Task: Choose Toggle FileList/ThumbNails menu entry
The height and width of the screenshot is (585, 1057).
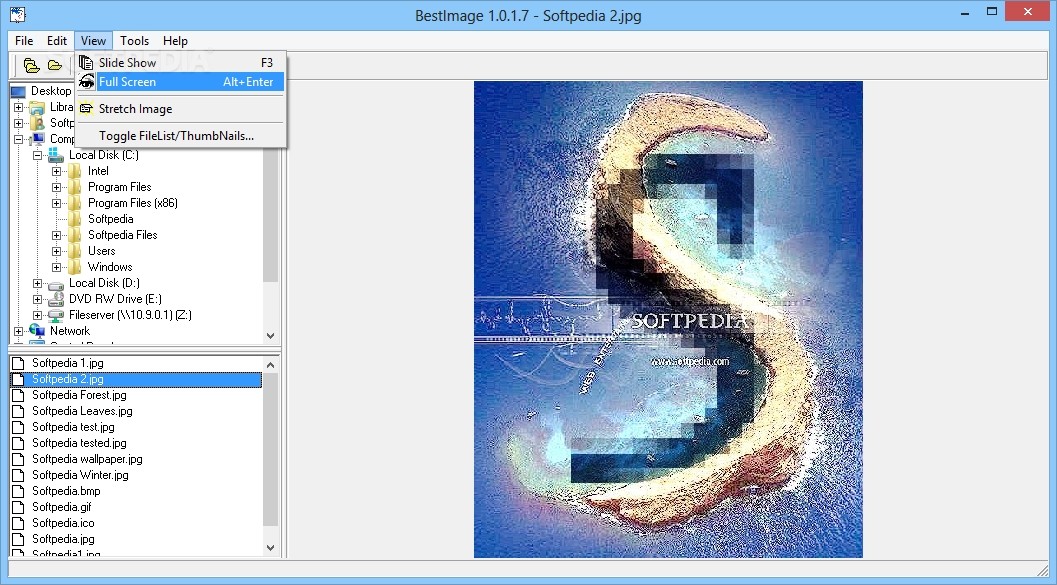Action: tap(181, 136)
